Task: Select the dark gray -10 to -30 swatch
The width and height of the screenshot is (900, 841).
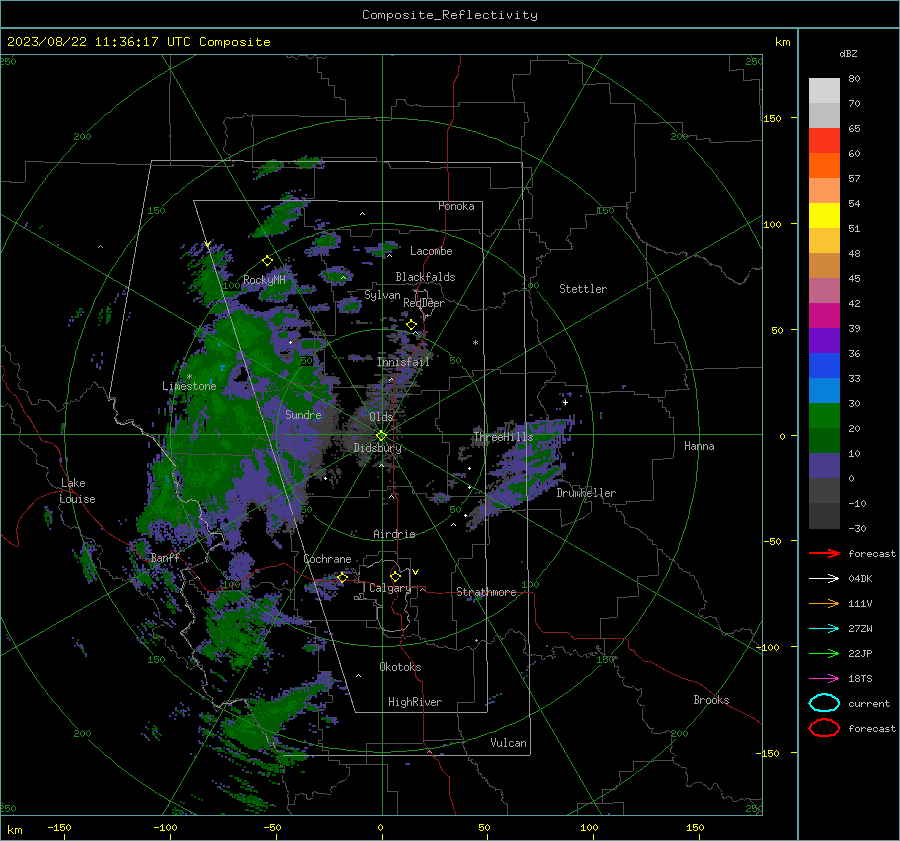Action: click(x=824, y=516)
